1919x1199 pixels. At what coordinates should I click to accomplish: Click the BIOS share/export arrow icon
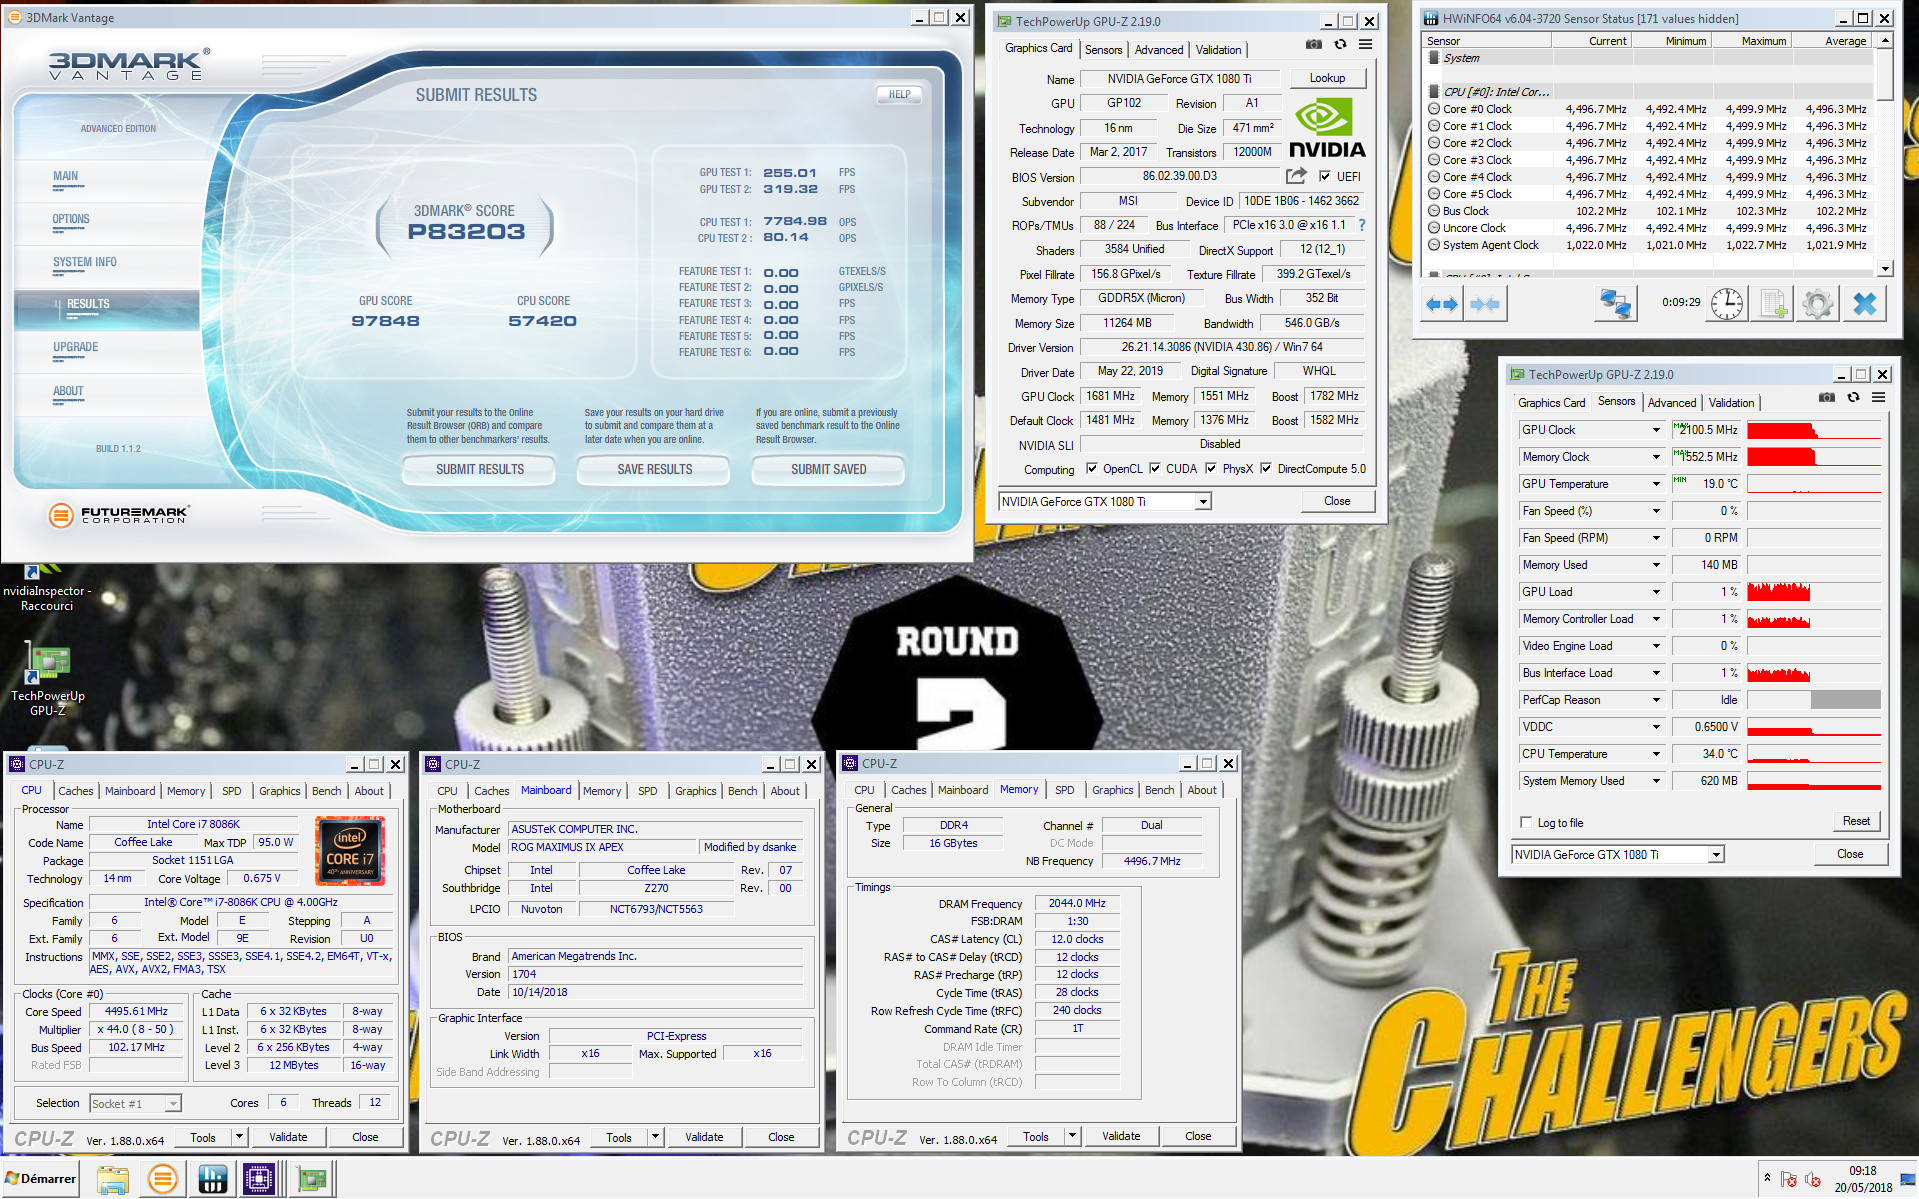pos(1296,176)
